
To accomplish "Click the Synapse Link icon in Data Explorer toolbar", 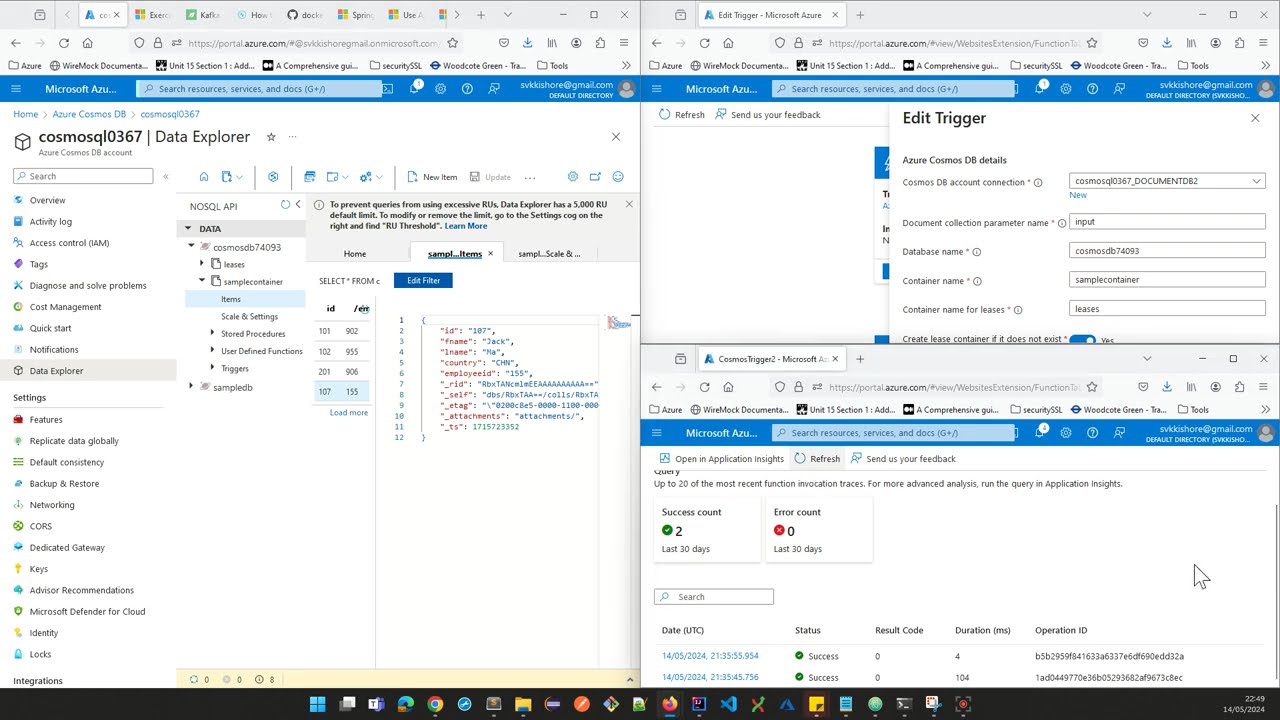I will click(x=273, y=177).
